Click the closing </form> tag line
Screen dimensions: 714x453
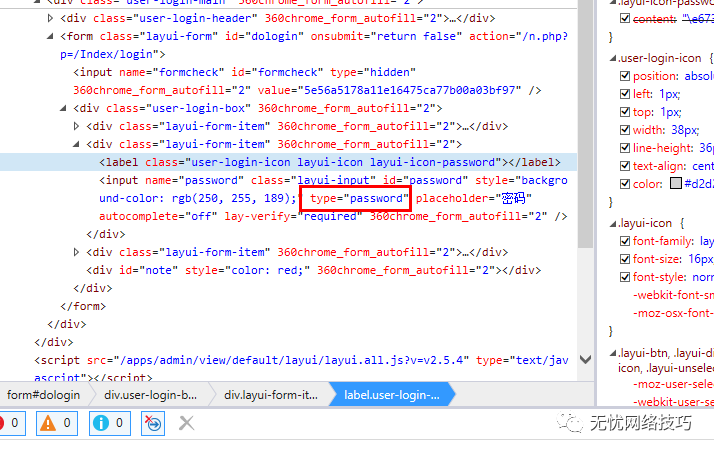pyautogui.click(x=83, y=306)
